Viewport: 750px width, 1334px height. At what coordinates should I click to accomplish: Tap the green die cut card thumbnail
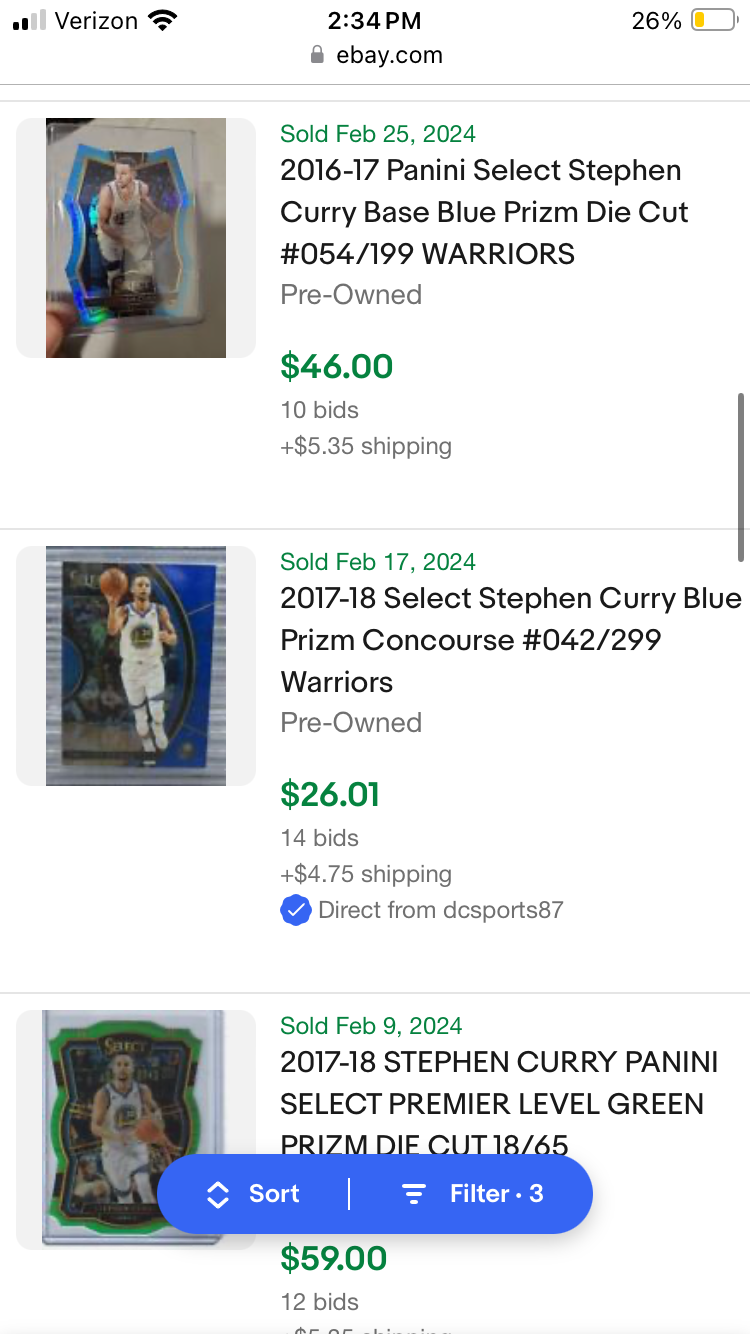[x=136, y=1130]
